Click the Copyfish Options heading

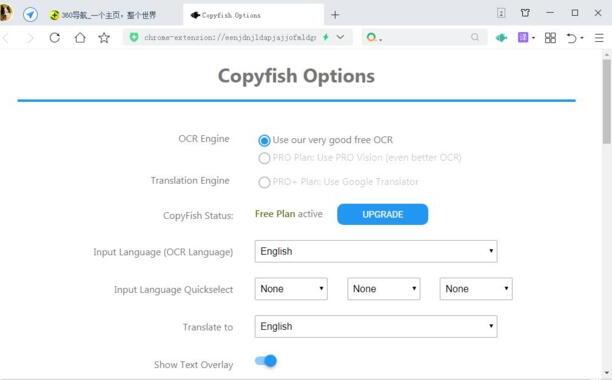click(x=296, y=76)
